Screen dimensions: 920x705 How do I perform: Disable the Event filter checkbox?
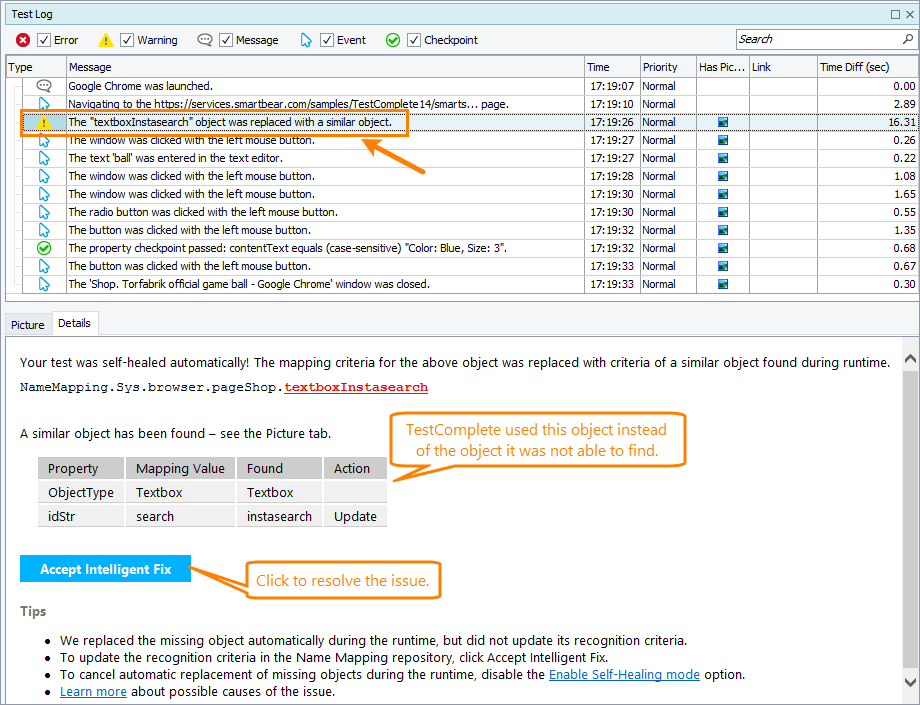coord(327,40)
